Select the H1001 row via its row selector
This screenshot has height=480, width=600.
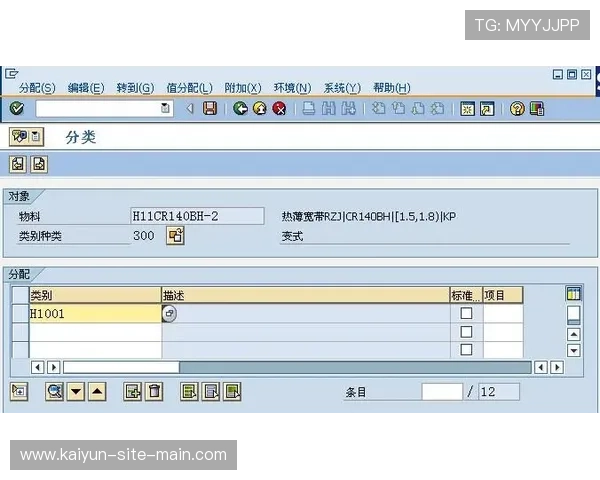(x=20, y=313)
